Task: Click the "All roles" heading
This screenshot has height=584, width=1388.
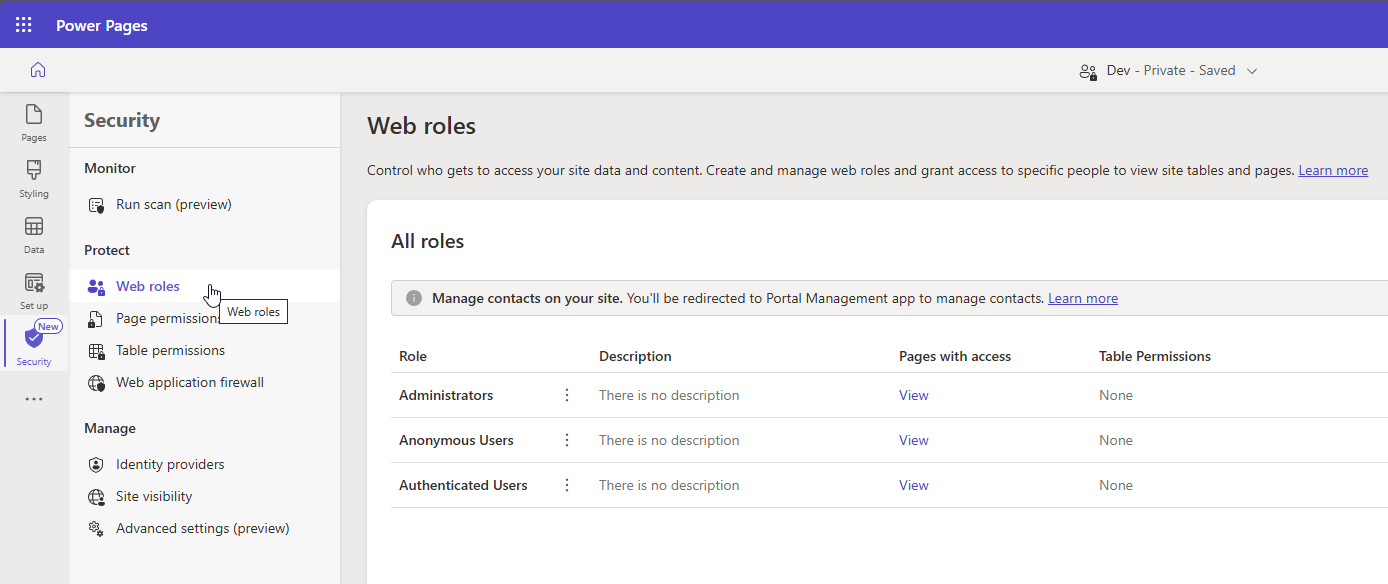Action: click(x=428, y=241)
